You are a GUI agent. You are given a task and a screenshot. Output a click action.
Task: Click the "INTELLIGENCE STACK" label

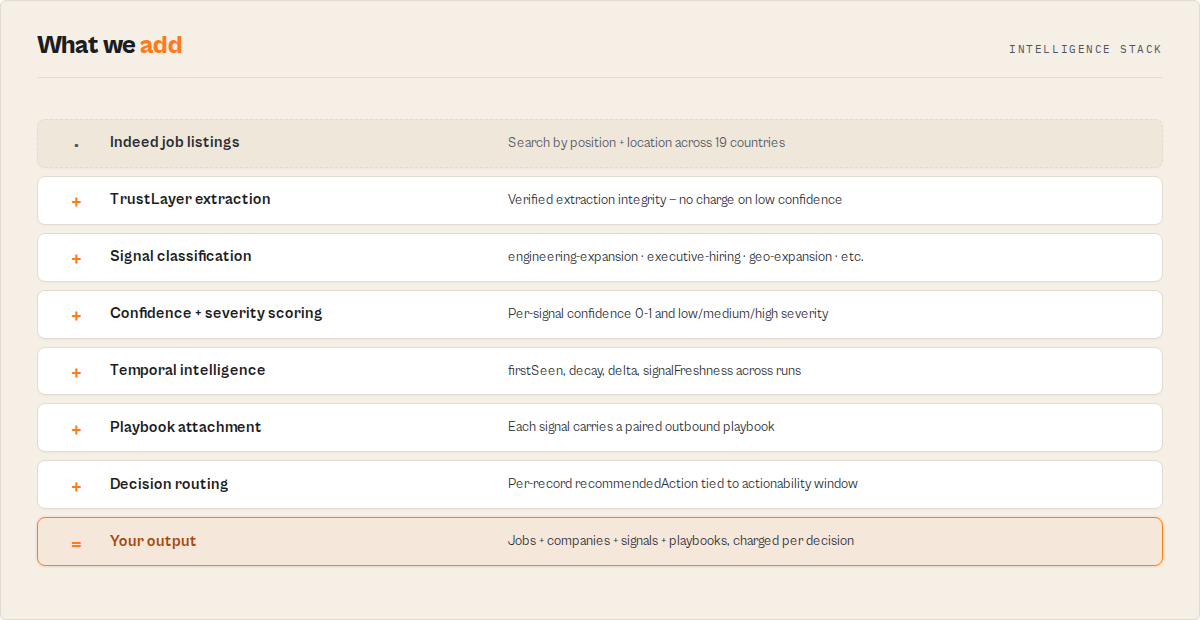[x=1085, y=49]
